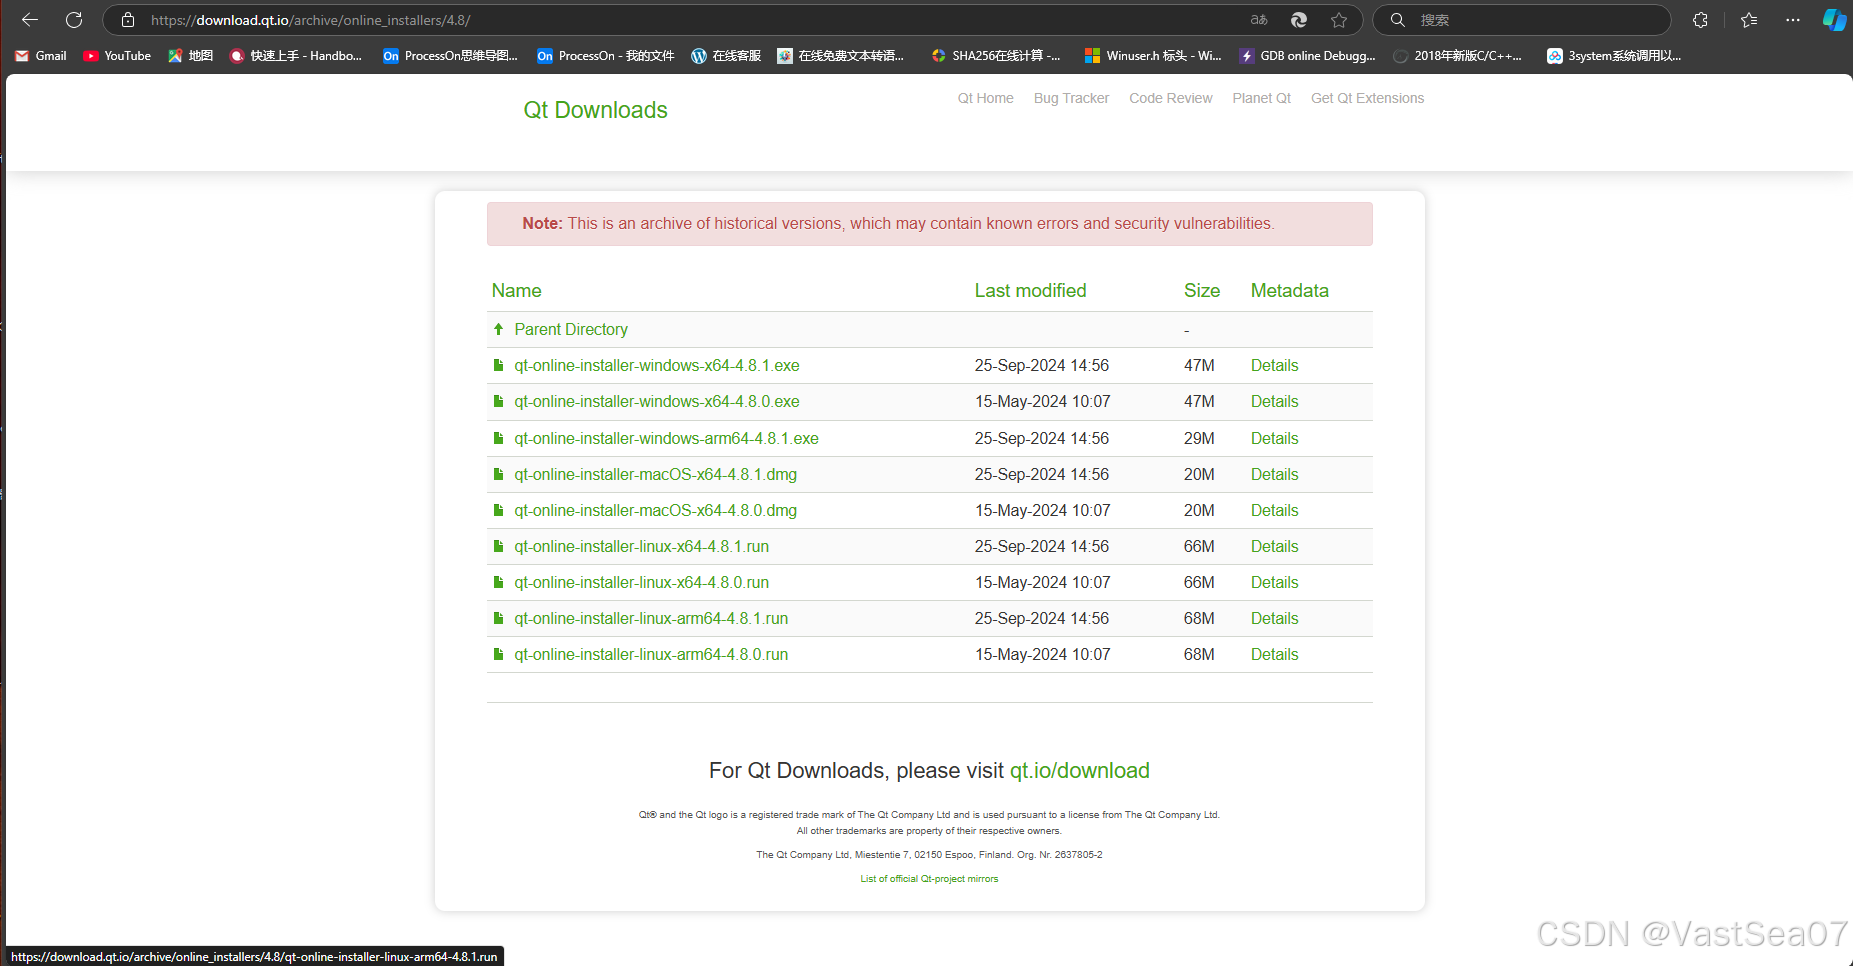Viewport: 1853px width, 966px height.
Task: Open the Get Qt Extensions navigation link
Action: (1367, 98)
